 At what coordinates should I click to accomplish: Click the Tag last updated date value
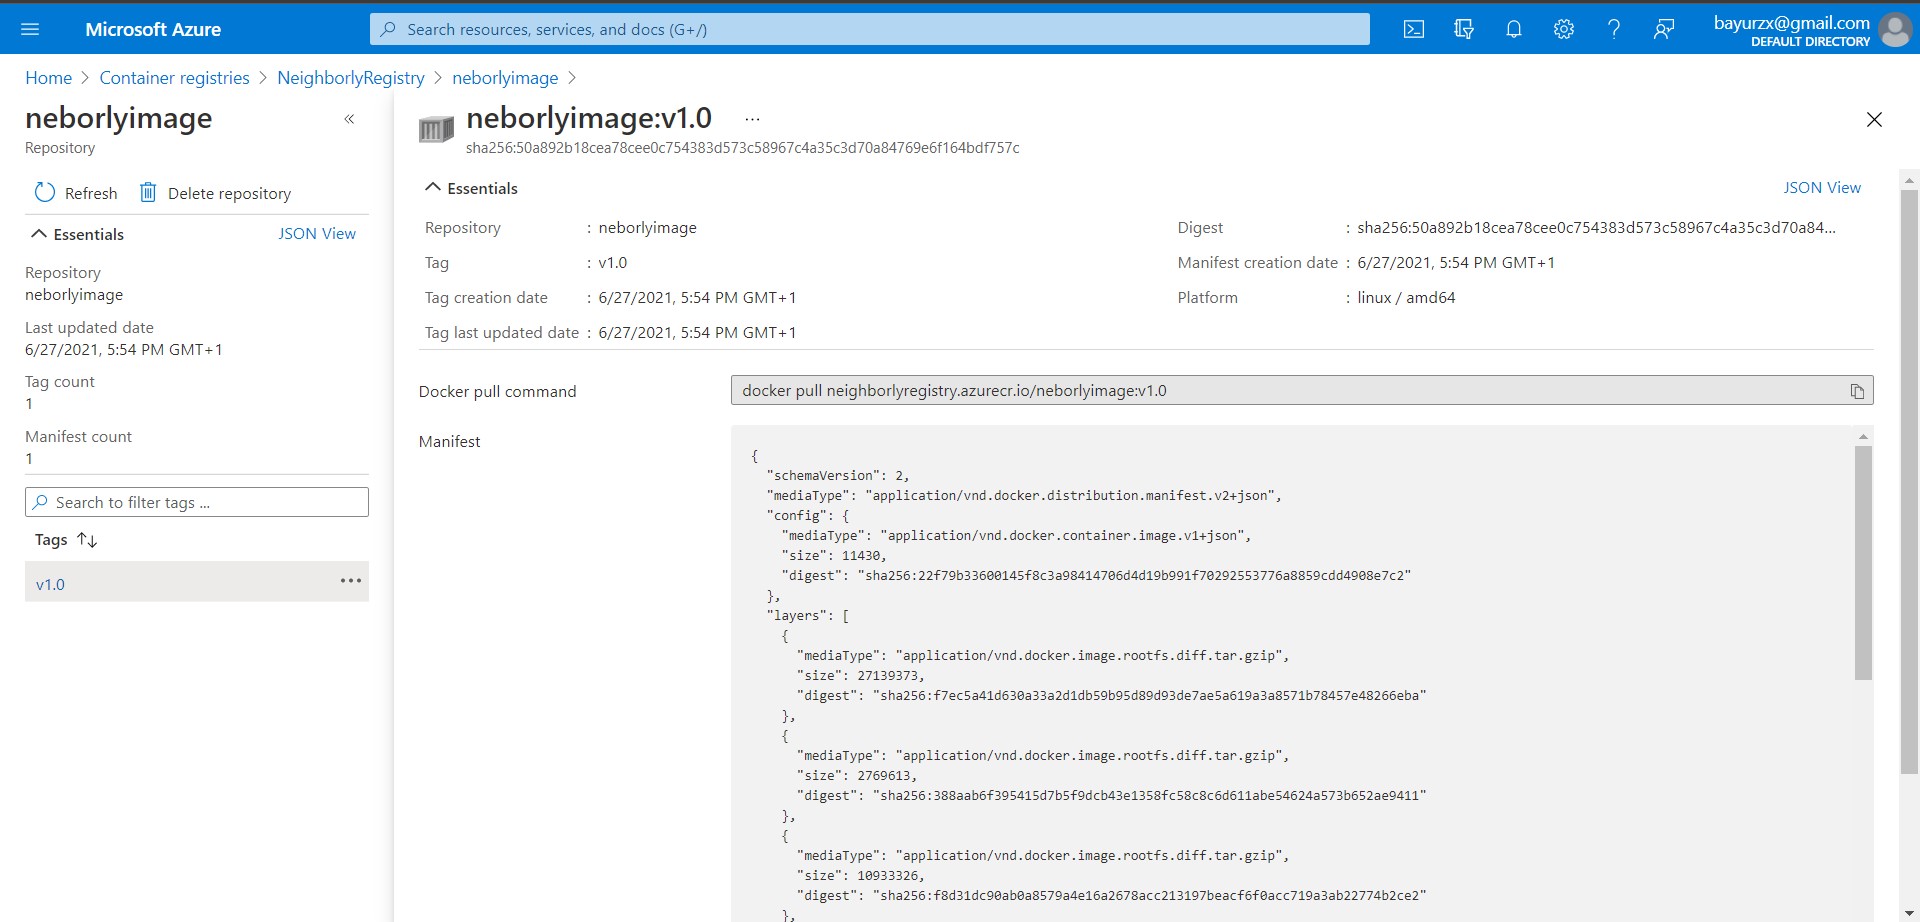[697, 332]
